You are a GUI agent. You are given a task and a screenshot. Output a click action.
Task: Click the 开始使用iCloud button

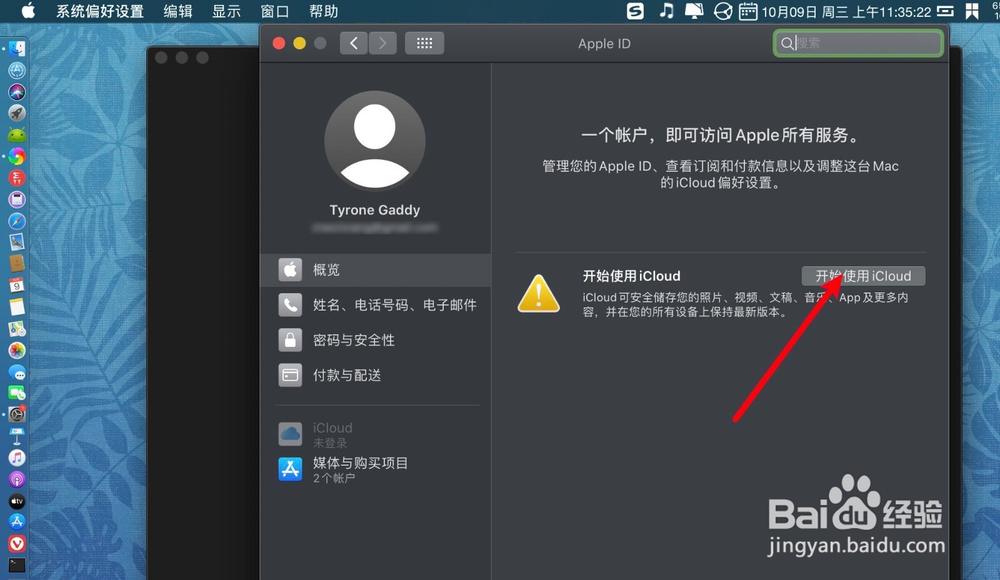pyautogui.click(x=862, y=276)
